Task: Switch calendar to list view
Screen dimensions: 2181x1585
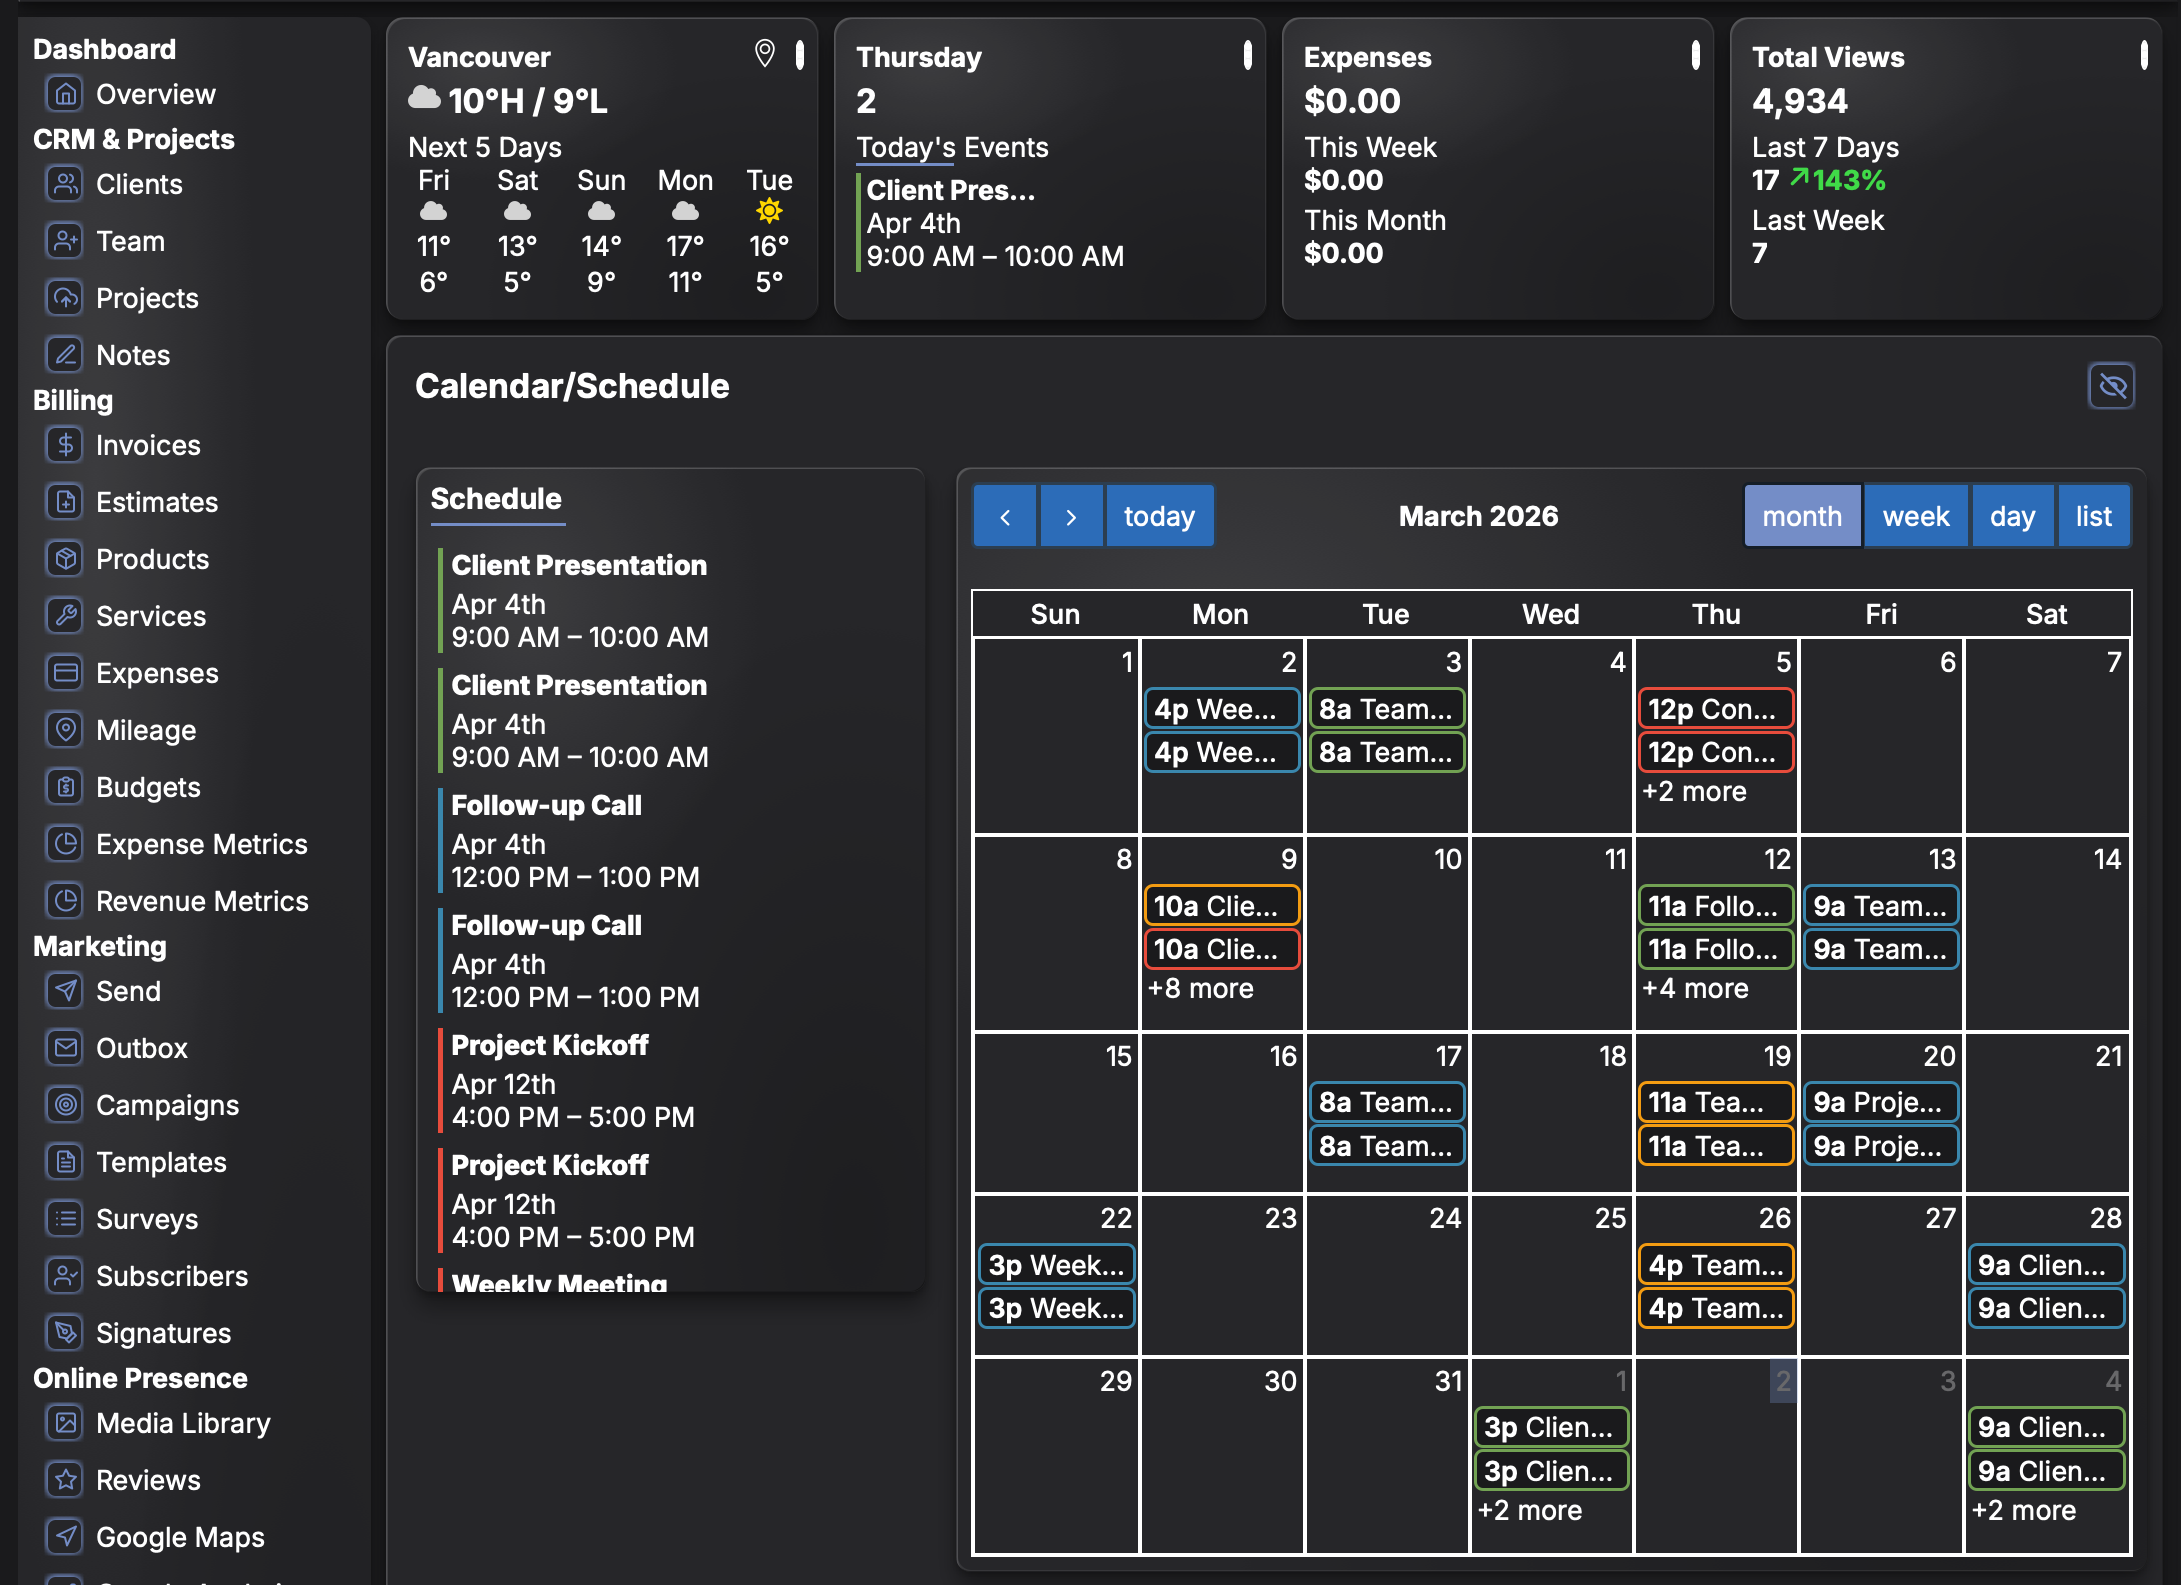Action: point(2093,516)
